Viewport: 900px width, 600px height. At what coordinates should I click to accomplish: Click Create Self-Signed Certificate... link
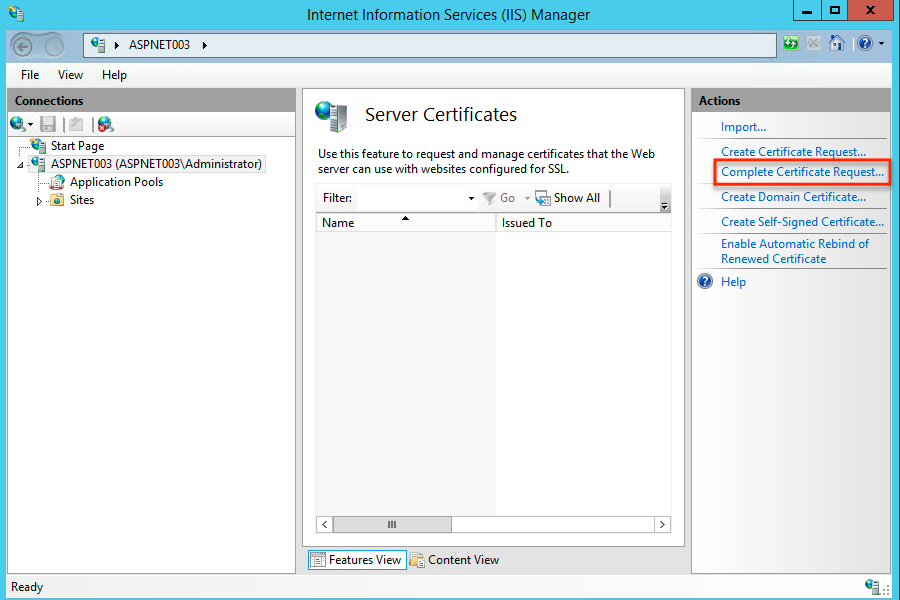(x=802, y=222)
